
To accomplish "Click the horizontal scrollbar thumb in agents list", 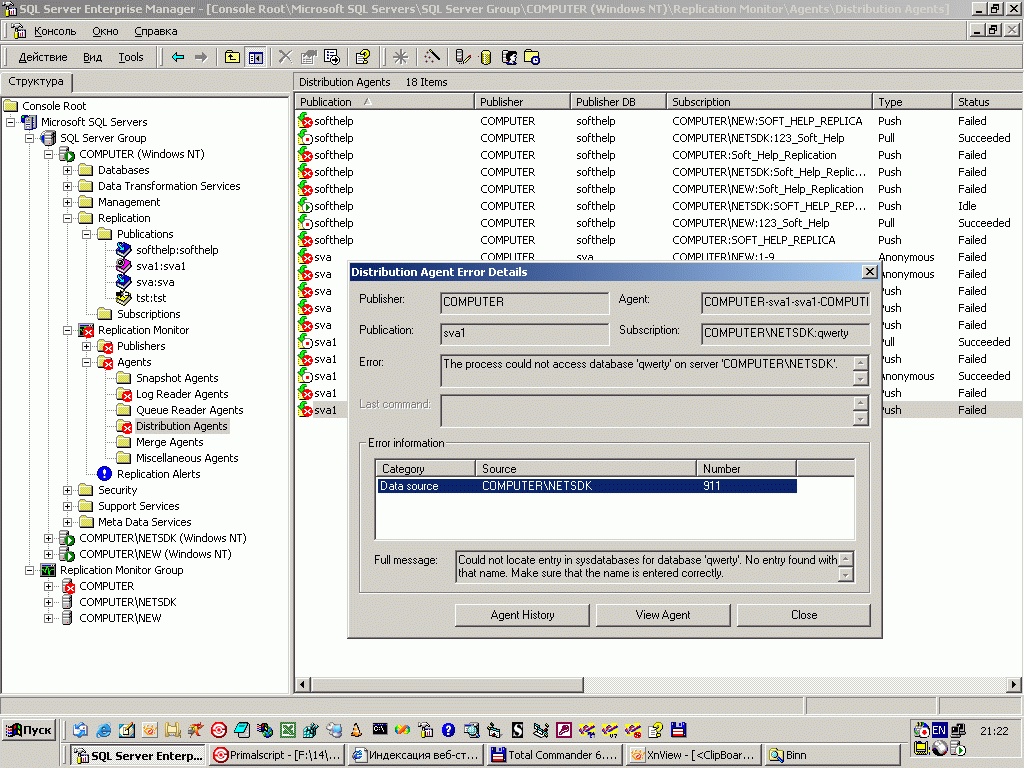I will (447, 684).
